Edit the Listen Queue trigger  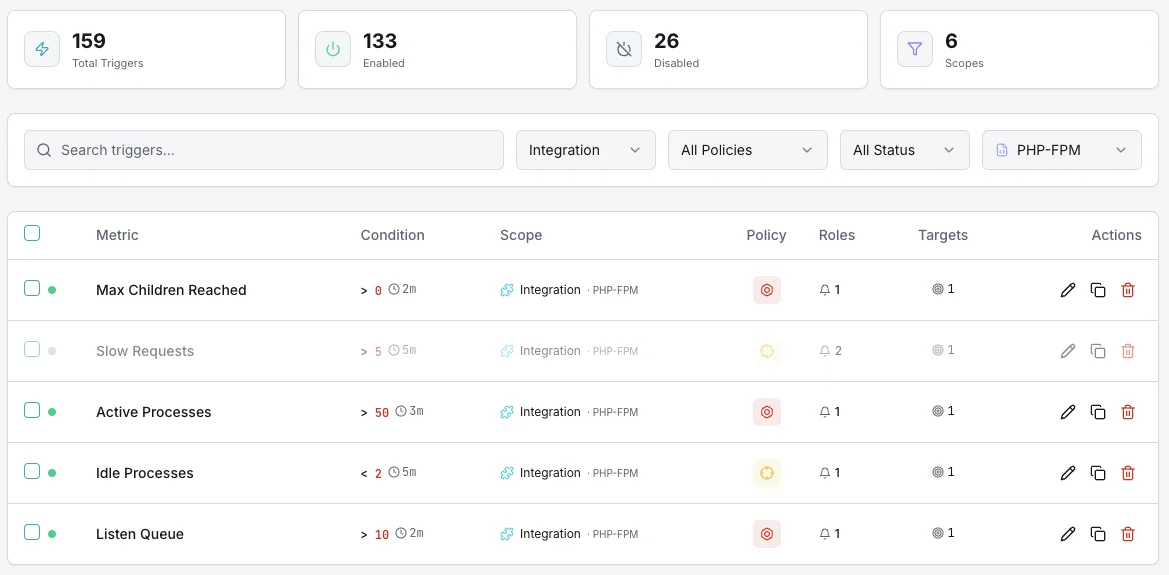(x=1068, y=534)
